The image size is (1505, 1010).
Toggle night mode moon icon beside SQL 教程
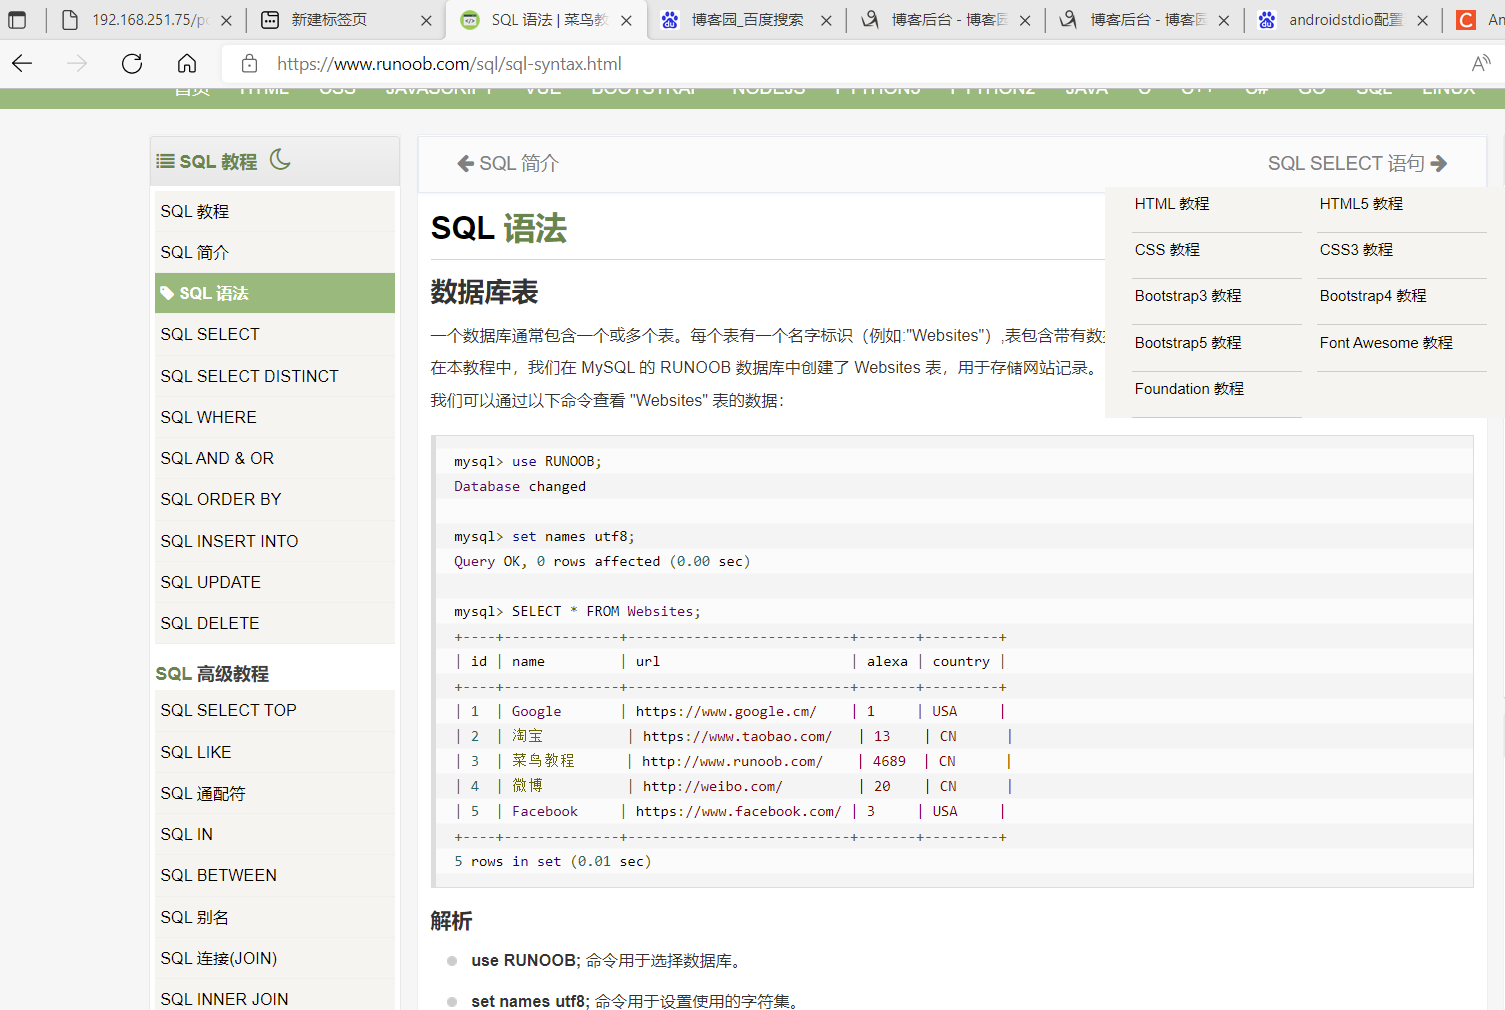(280, 159)
